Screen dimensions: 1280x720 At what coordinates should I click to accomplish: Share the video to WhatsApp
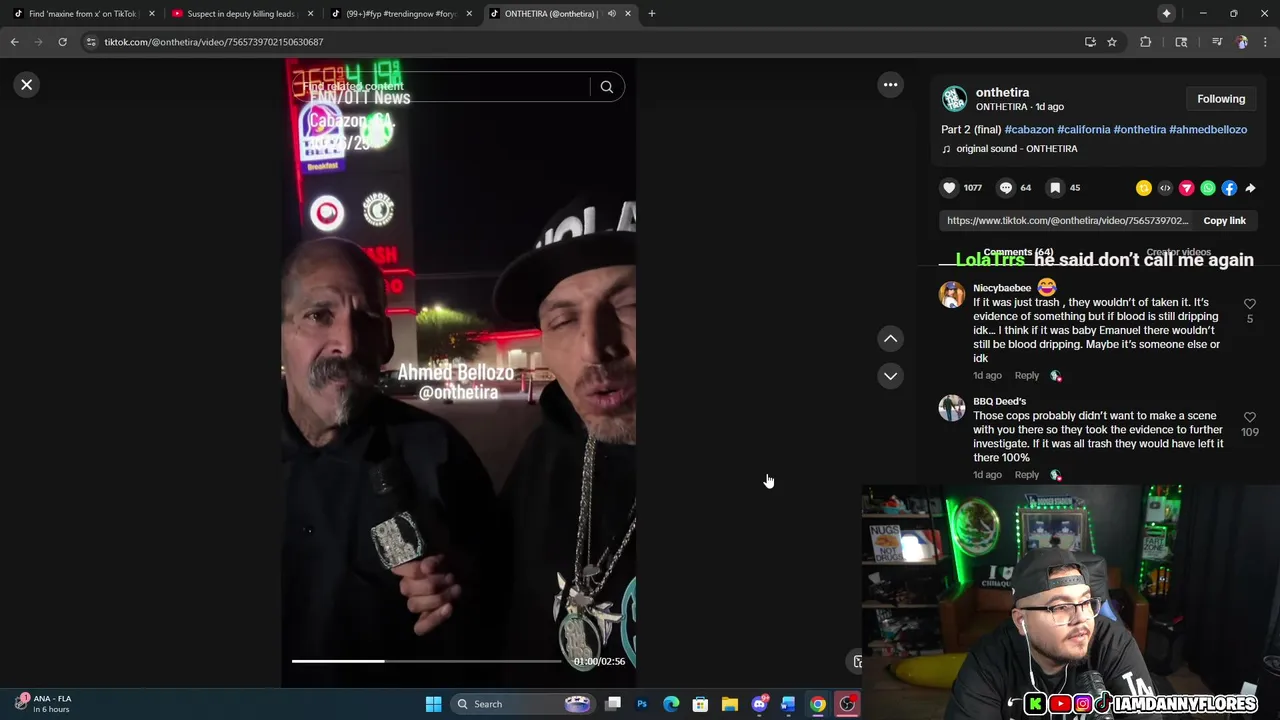1208,188
